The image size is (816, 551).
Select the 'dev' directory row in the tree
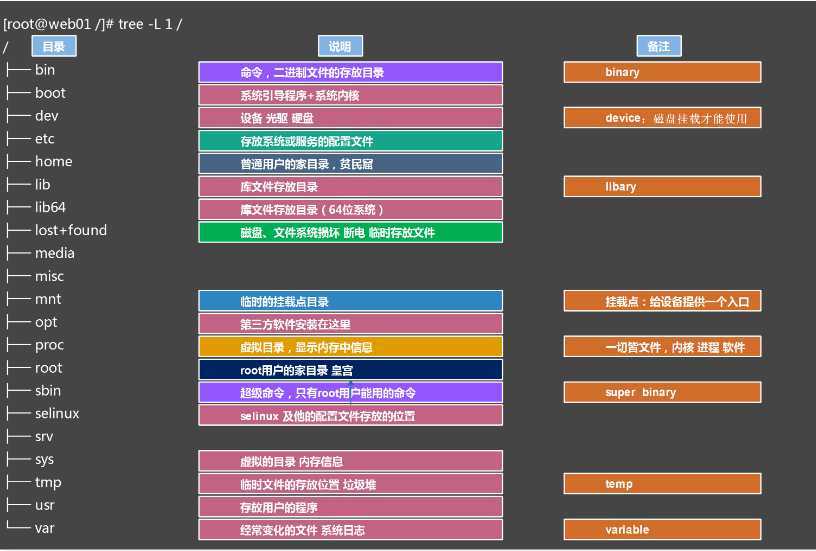pyautogui.click(x=32, y=116)
